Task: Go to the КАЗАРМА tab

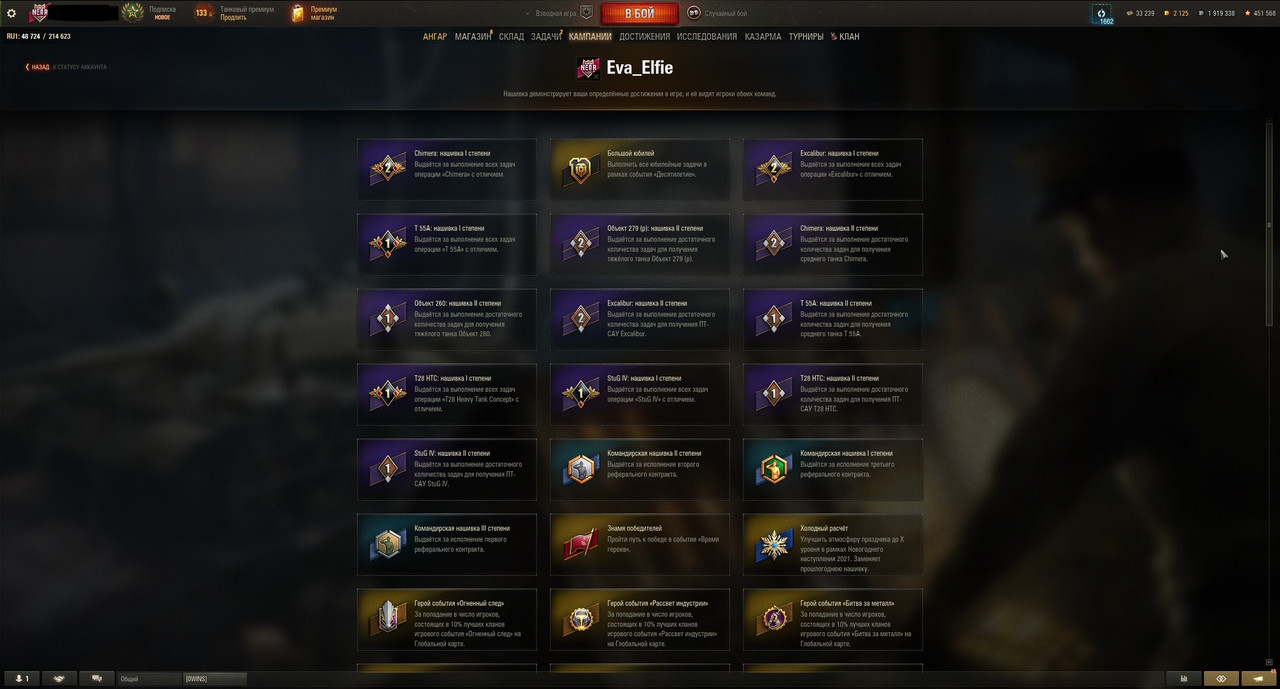Action: pyautogui.click(x=763, y=37)
